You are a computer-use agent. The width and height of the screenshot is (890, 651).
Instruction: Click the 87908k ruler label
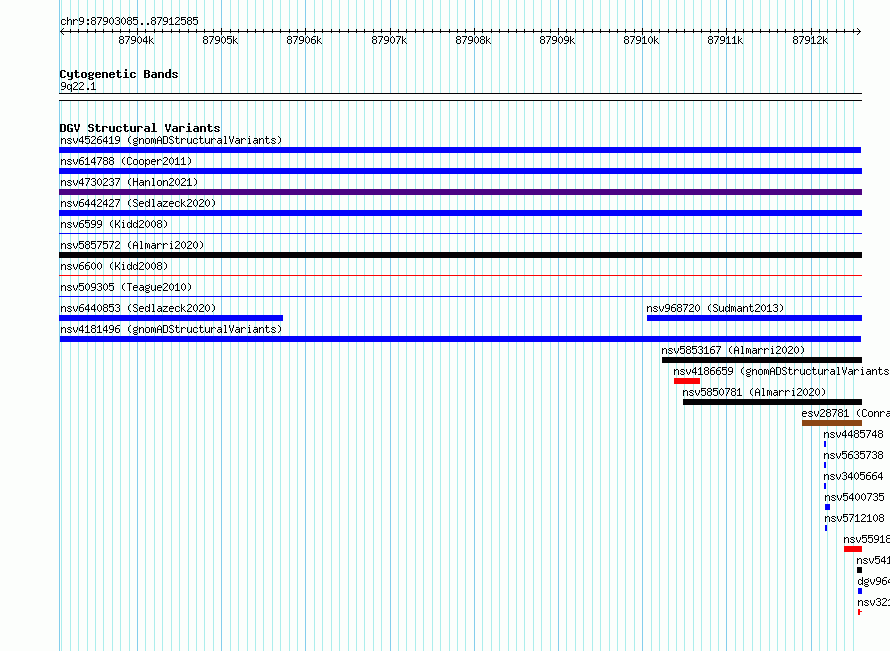click(x=473, y=40)
